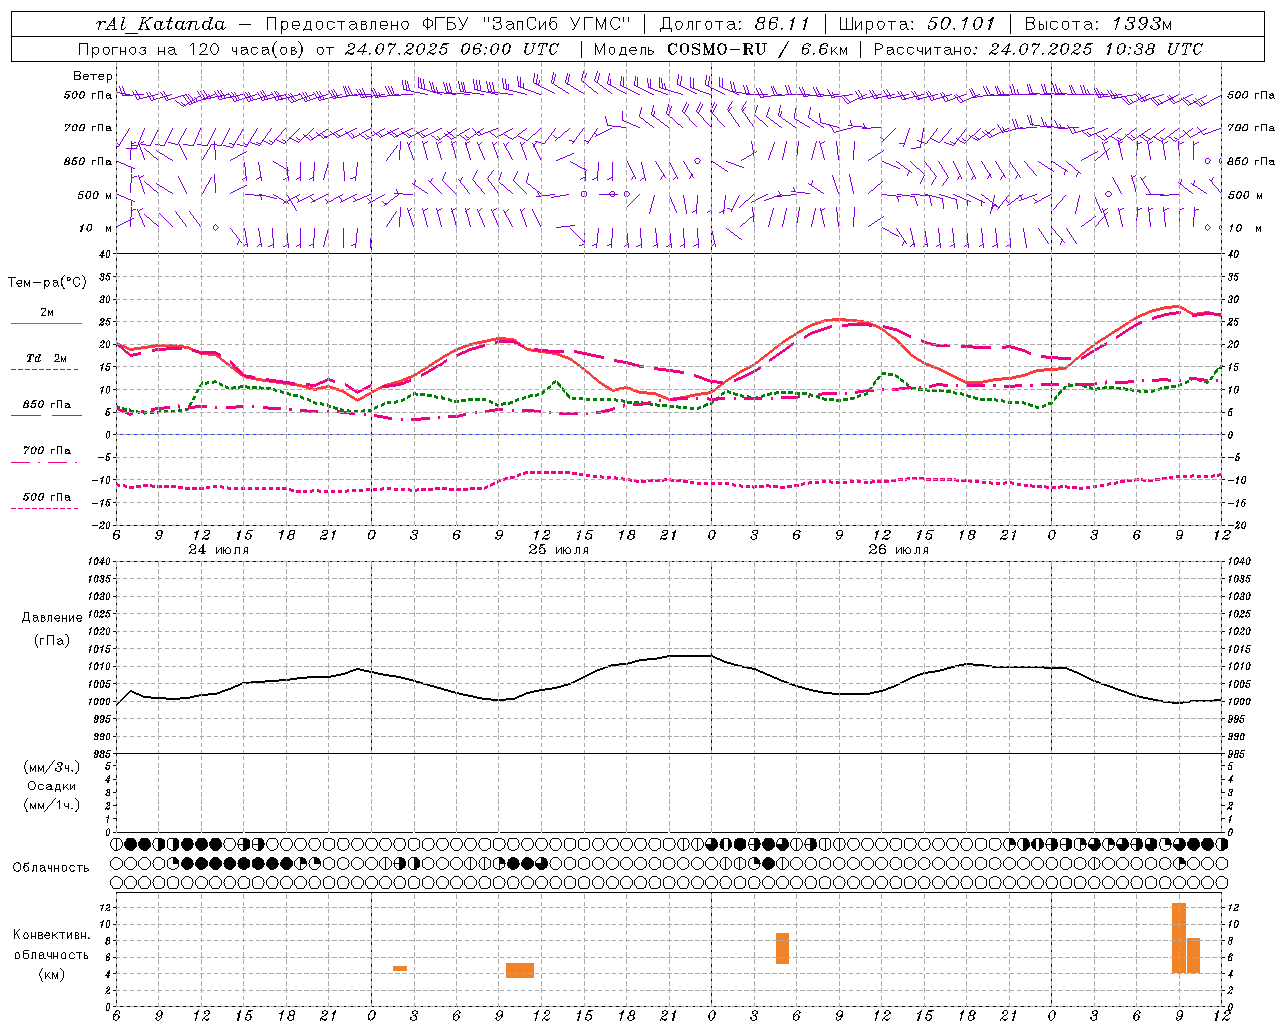Click the Ветер wind panel label
This screenshot has width=1280, height=1024.
92,76
